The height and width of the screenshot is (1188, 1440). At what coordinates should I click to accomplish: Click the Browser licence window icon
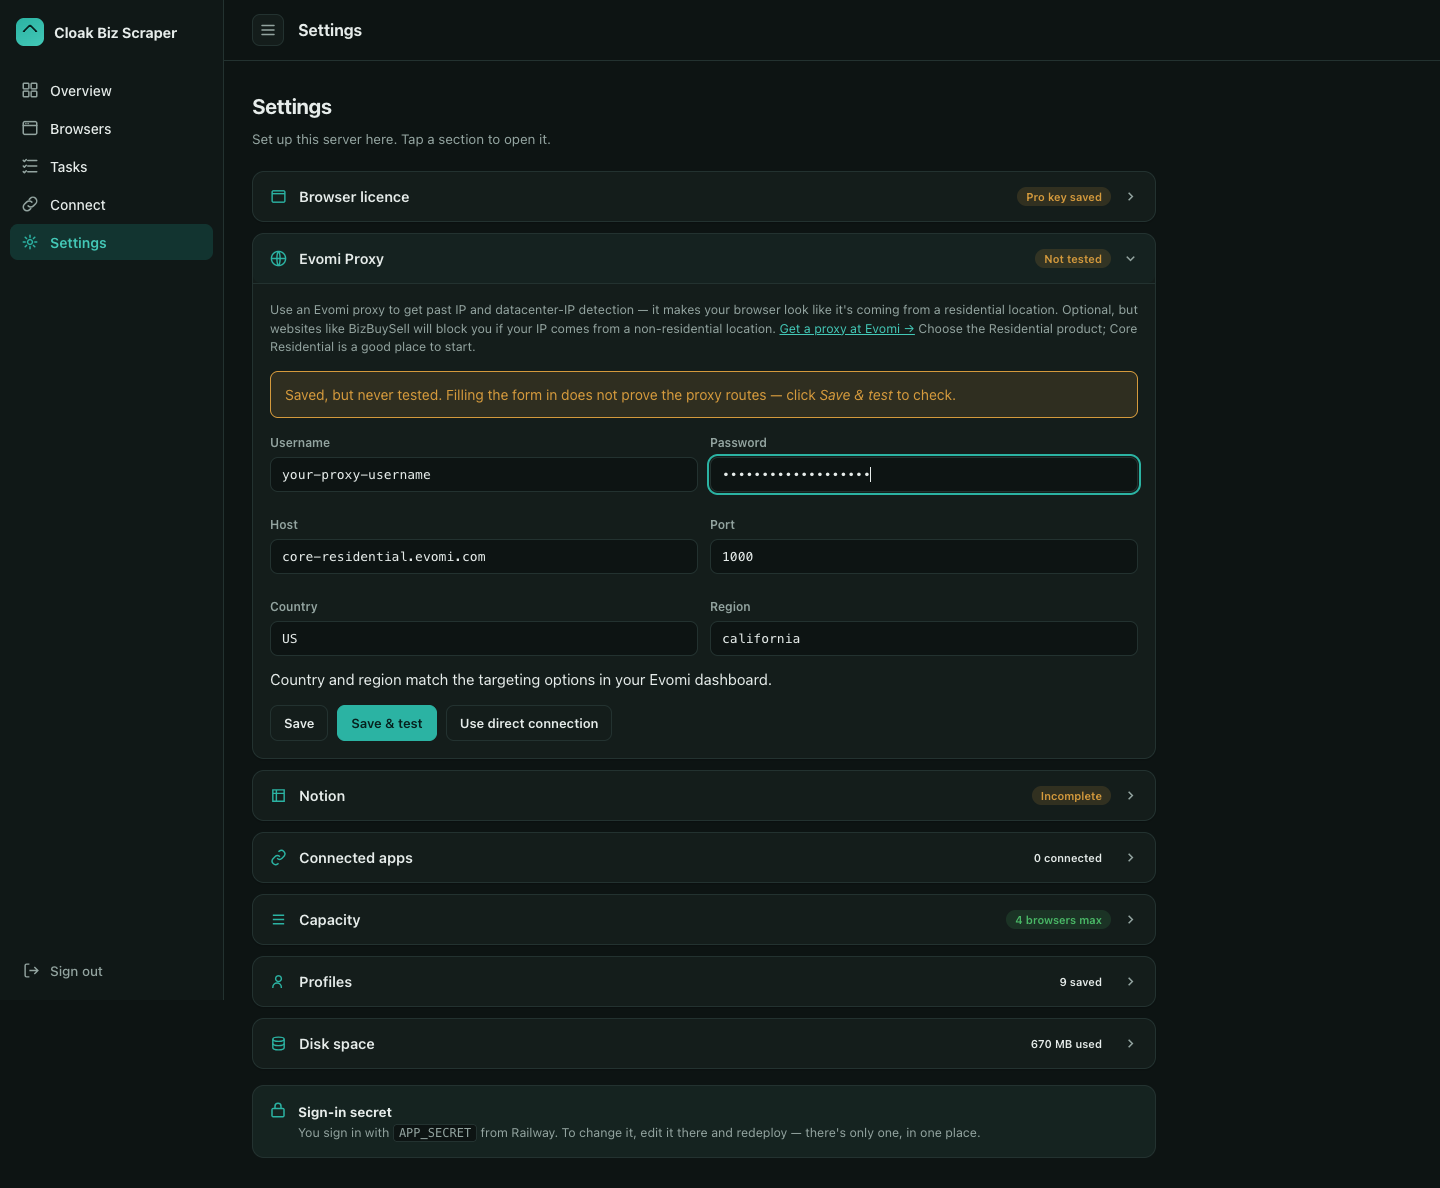pos(279,196)
